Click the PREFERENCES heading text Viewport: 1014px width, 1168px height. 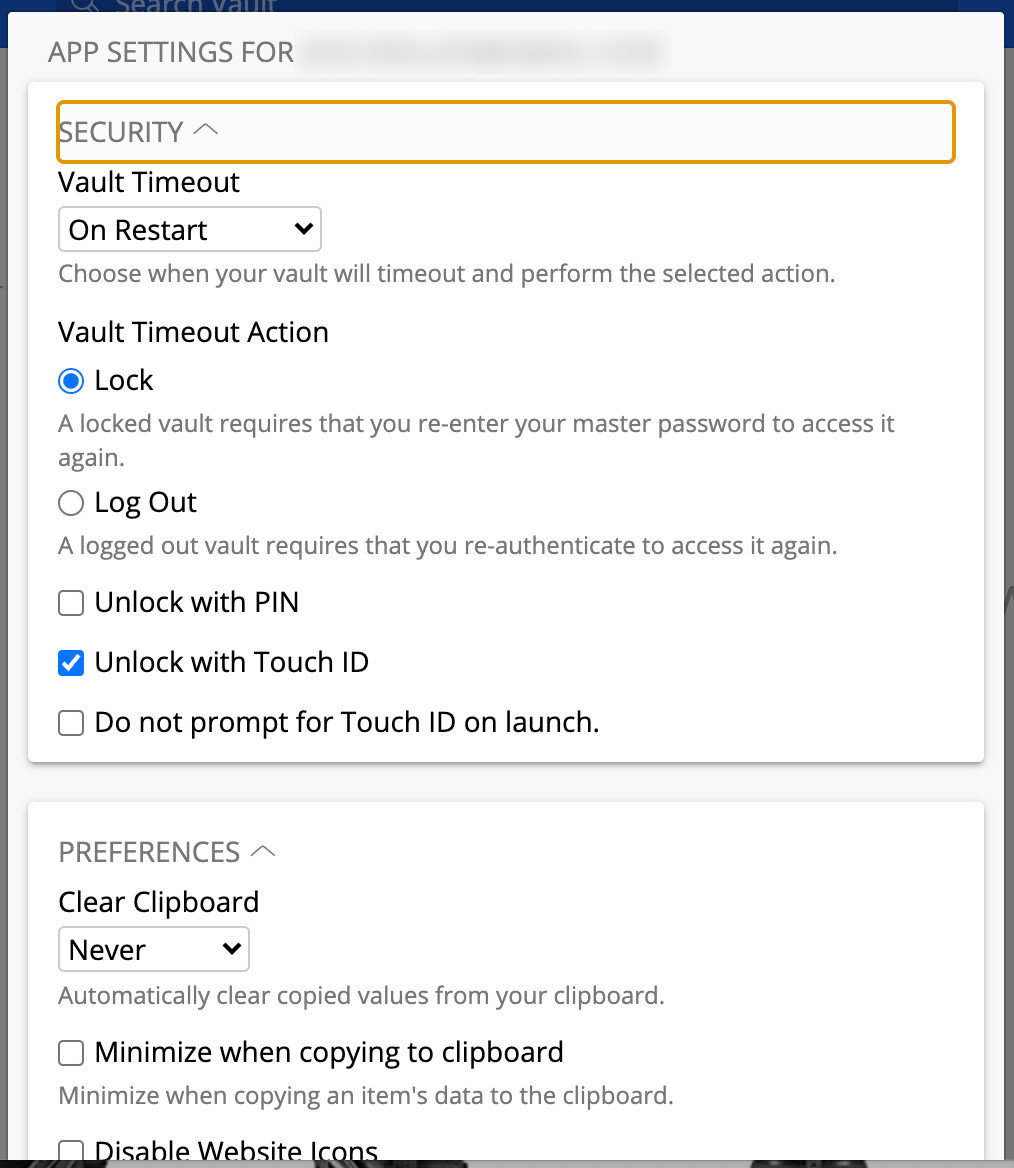(149, 852)
